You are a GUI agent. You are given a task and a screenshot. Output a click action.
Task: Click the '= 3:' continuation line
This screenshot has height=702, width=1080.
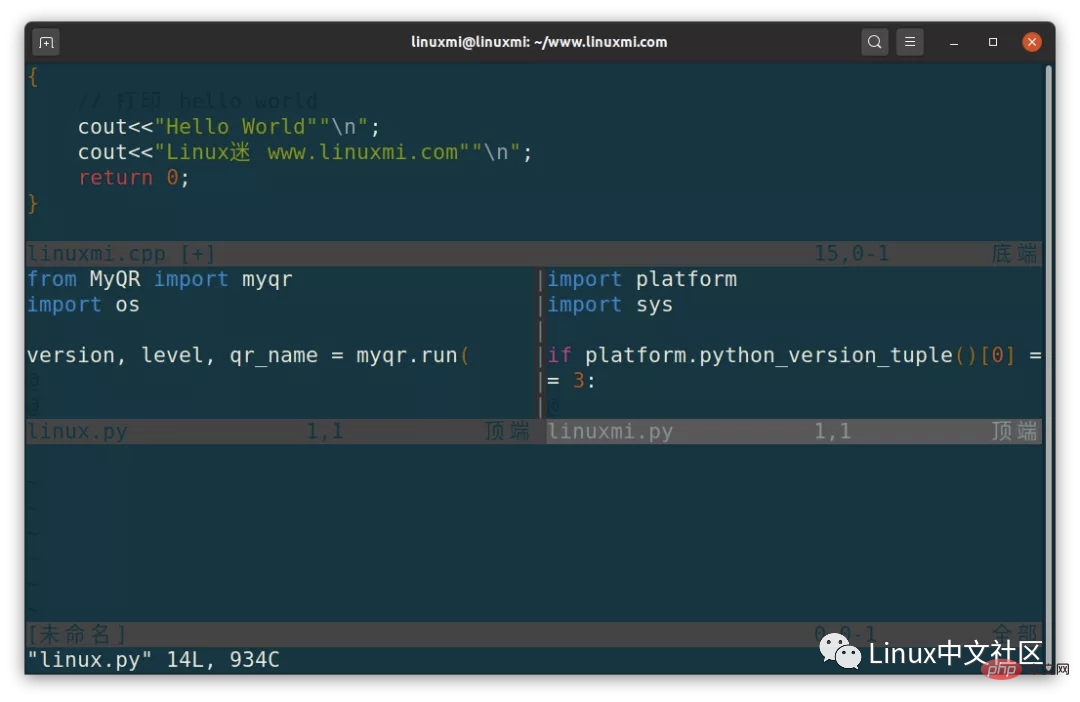point(571,380)
